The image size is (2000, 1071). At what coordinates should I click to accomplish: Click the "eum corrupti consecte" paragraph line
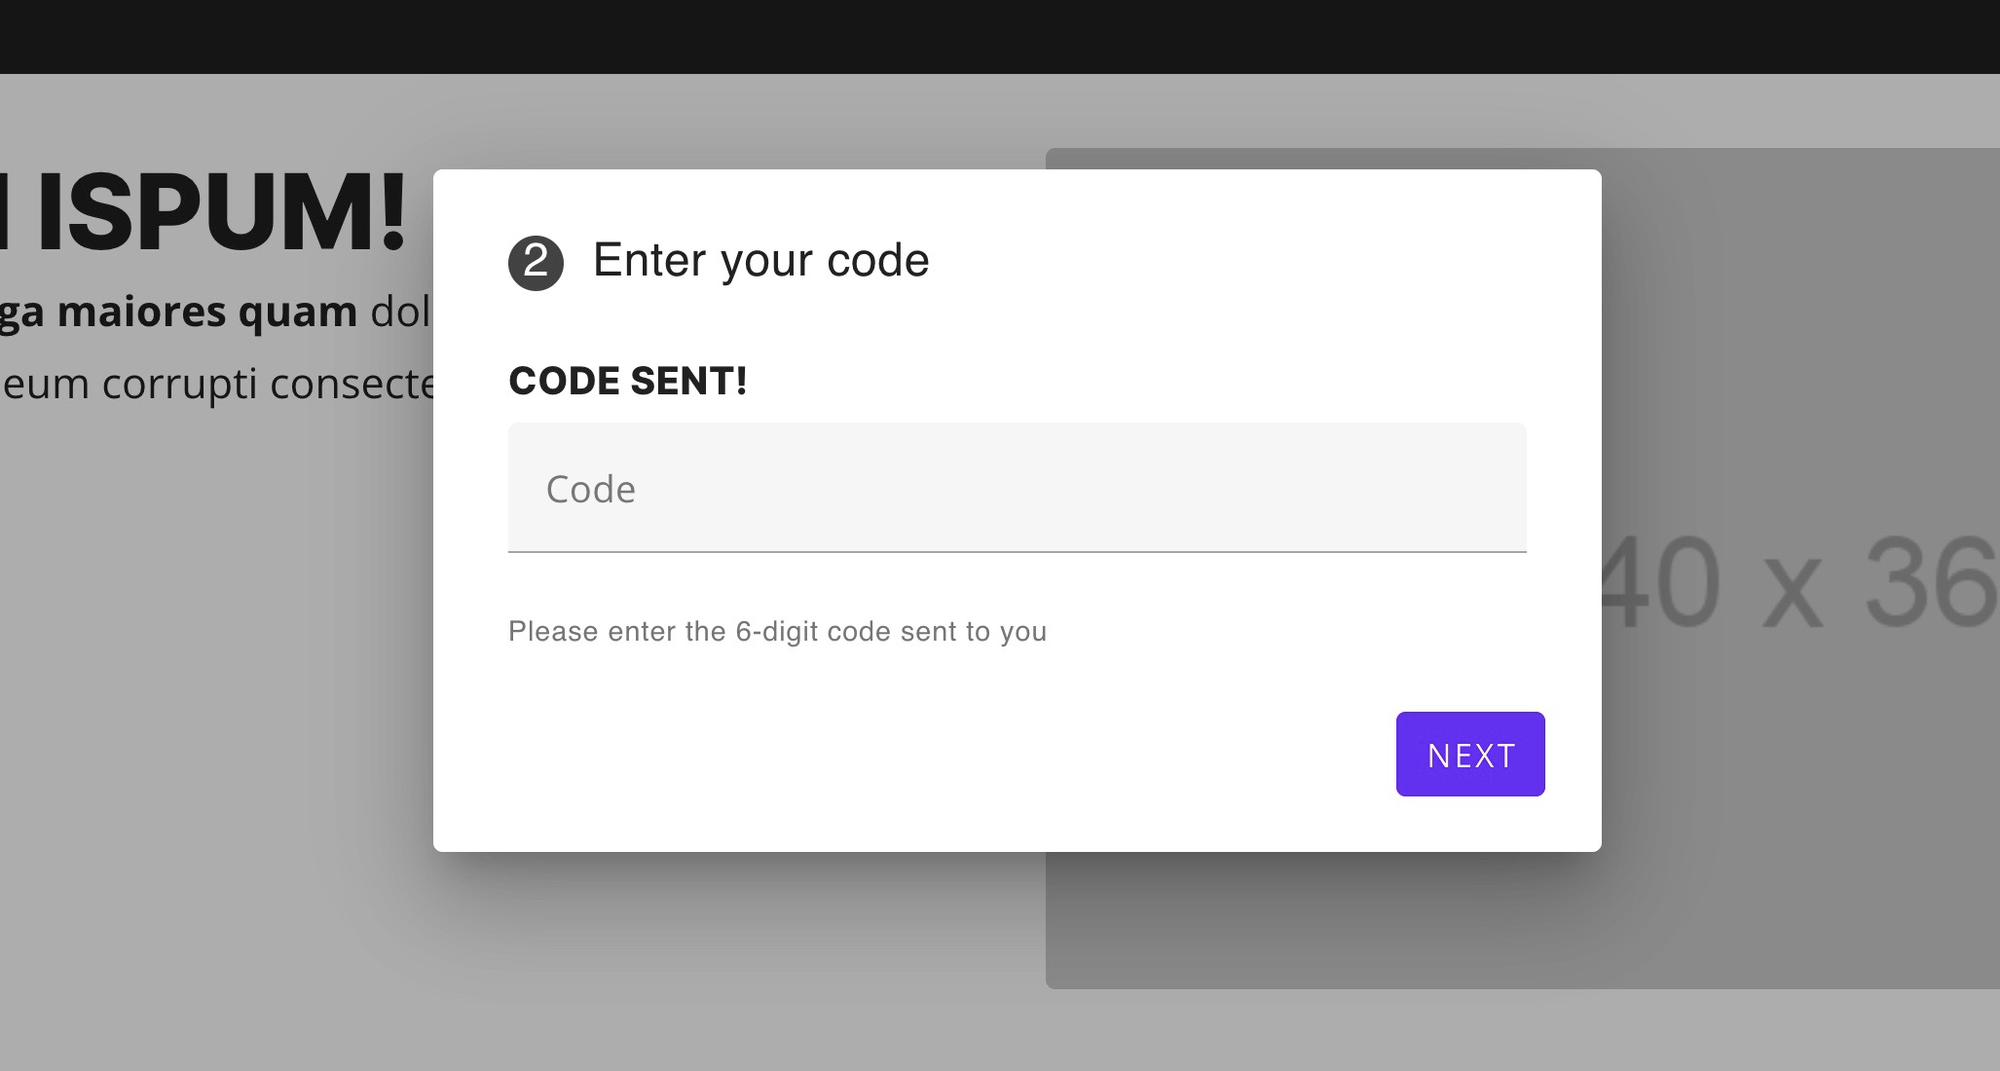point(218,384)
